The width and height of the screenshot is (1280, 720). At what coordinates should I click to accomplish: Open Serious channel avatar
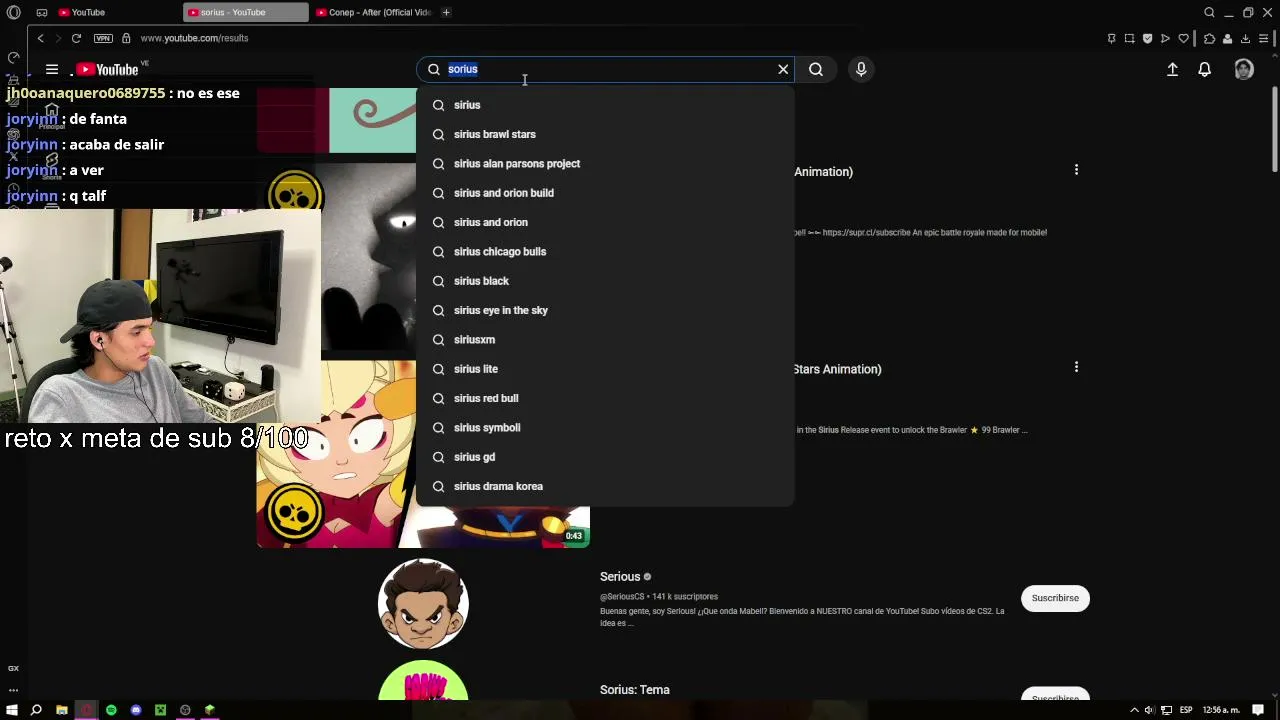423,604
